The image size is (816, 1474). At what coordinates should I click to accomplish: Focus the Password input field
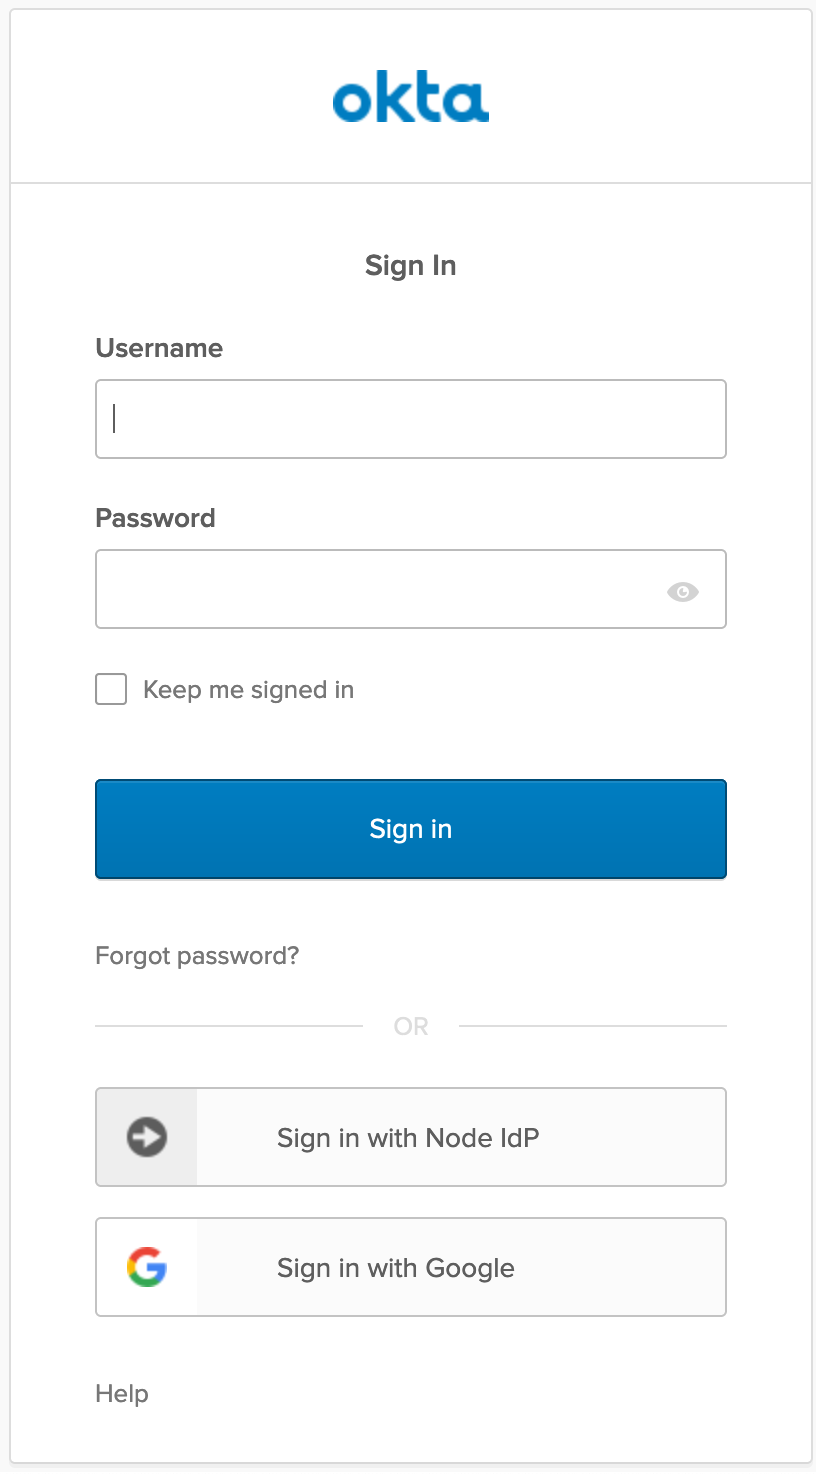pyautogui.click(x=380, y=589)
